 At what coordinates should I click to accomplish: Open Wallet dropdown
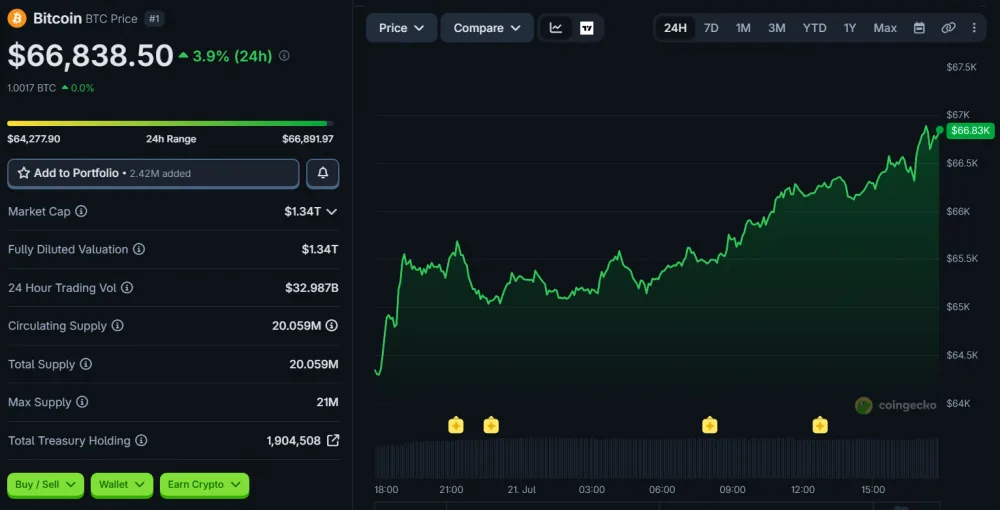(x=122, y=485)
